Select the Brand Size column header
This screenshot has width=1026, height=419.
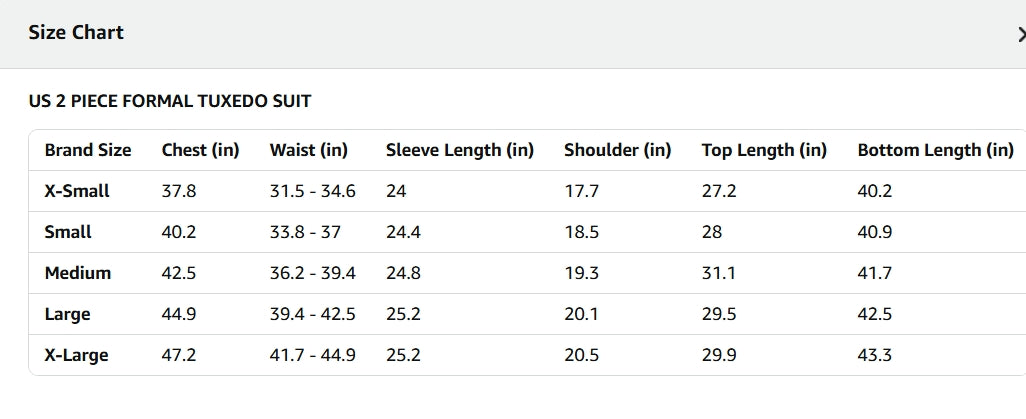[88, 151]
